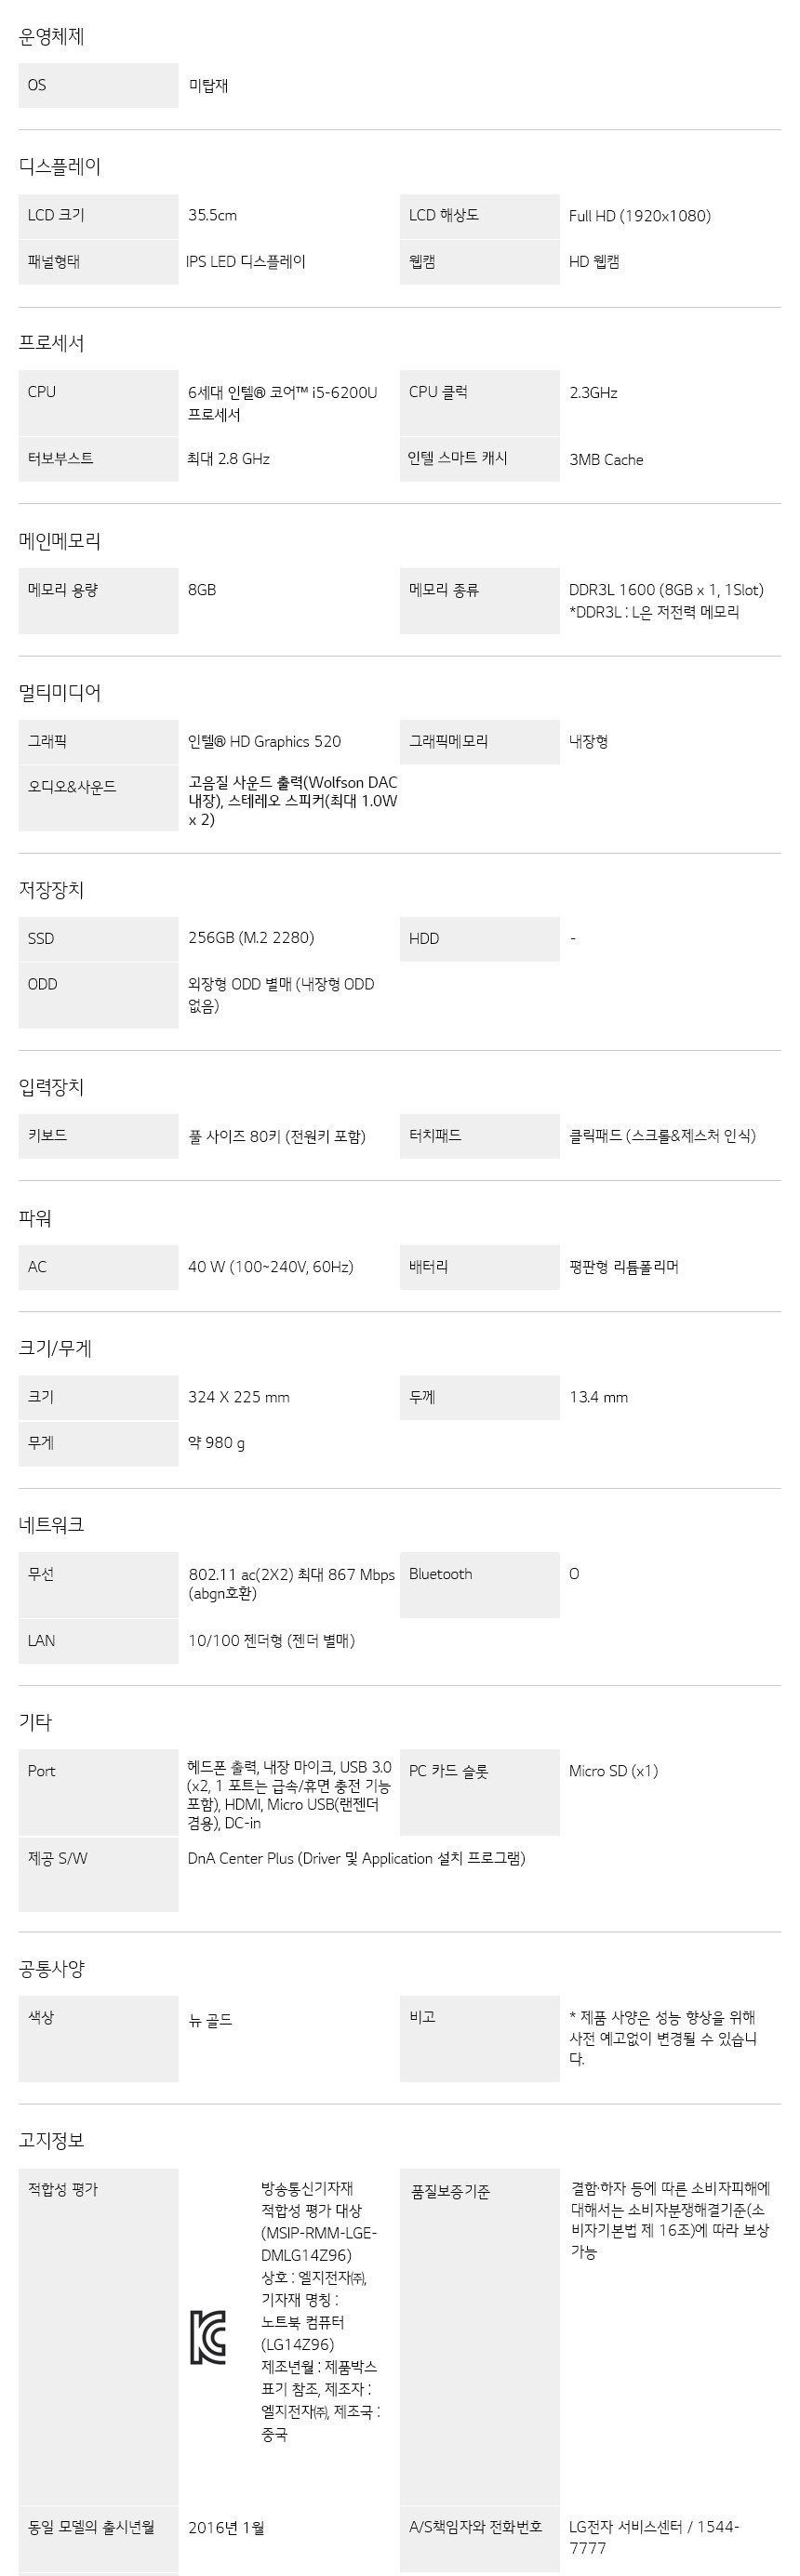Click the 메모리 종류 label cell

pyautogui.click(x=479, y=601)
